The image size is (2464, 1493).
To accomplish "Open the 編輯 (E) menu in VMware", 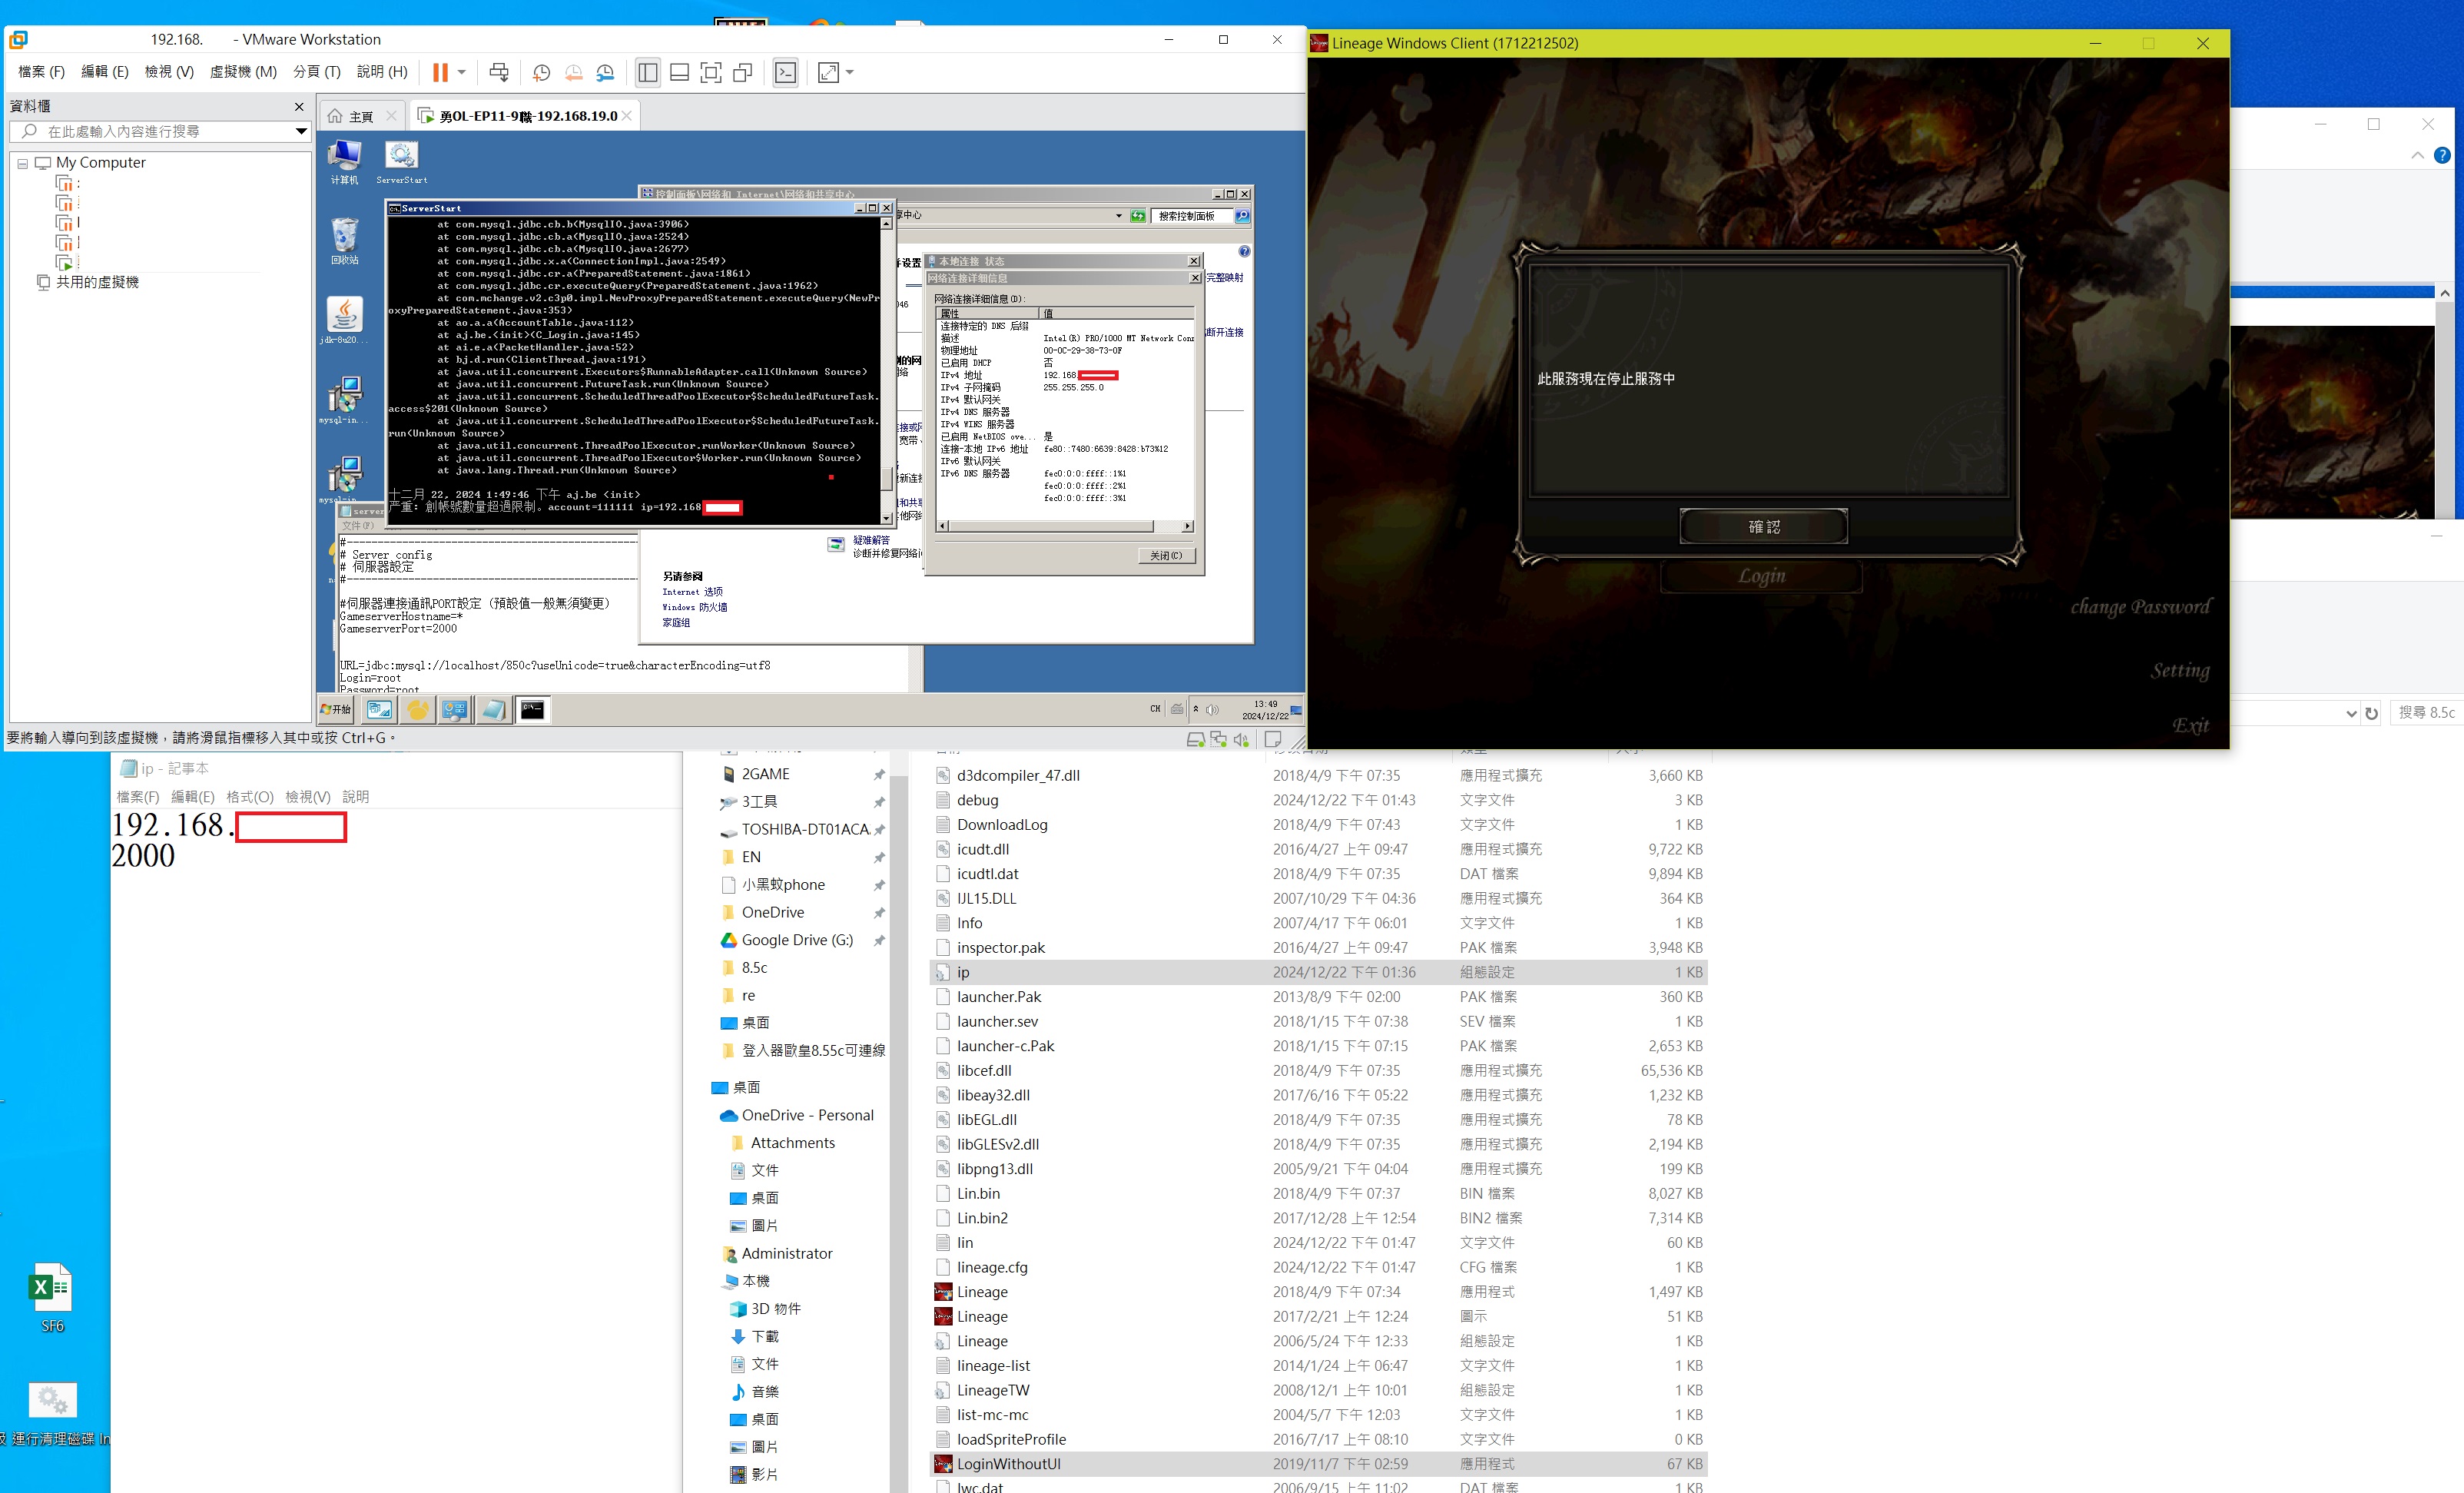I will [x=105, y=72].
